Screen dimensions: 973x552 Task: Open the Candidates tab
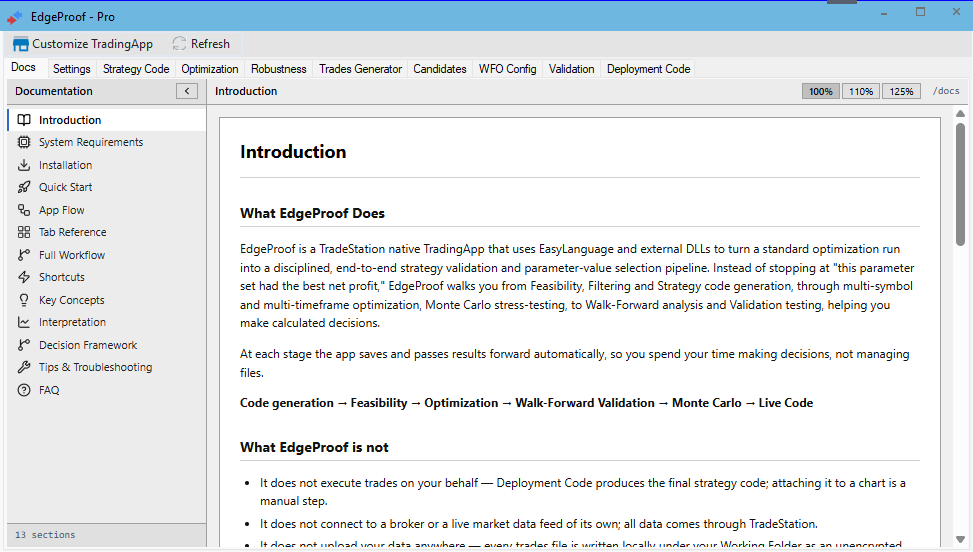click(x=440, y=69)
